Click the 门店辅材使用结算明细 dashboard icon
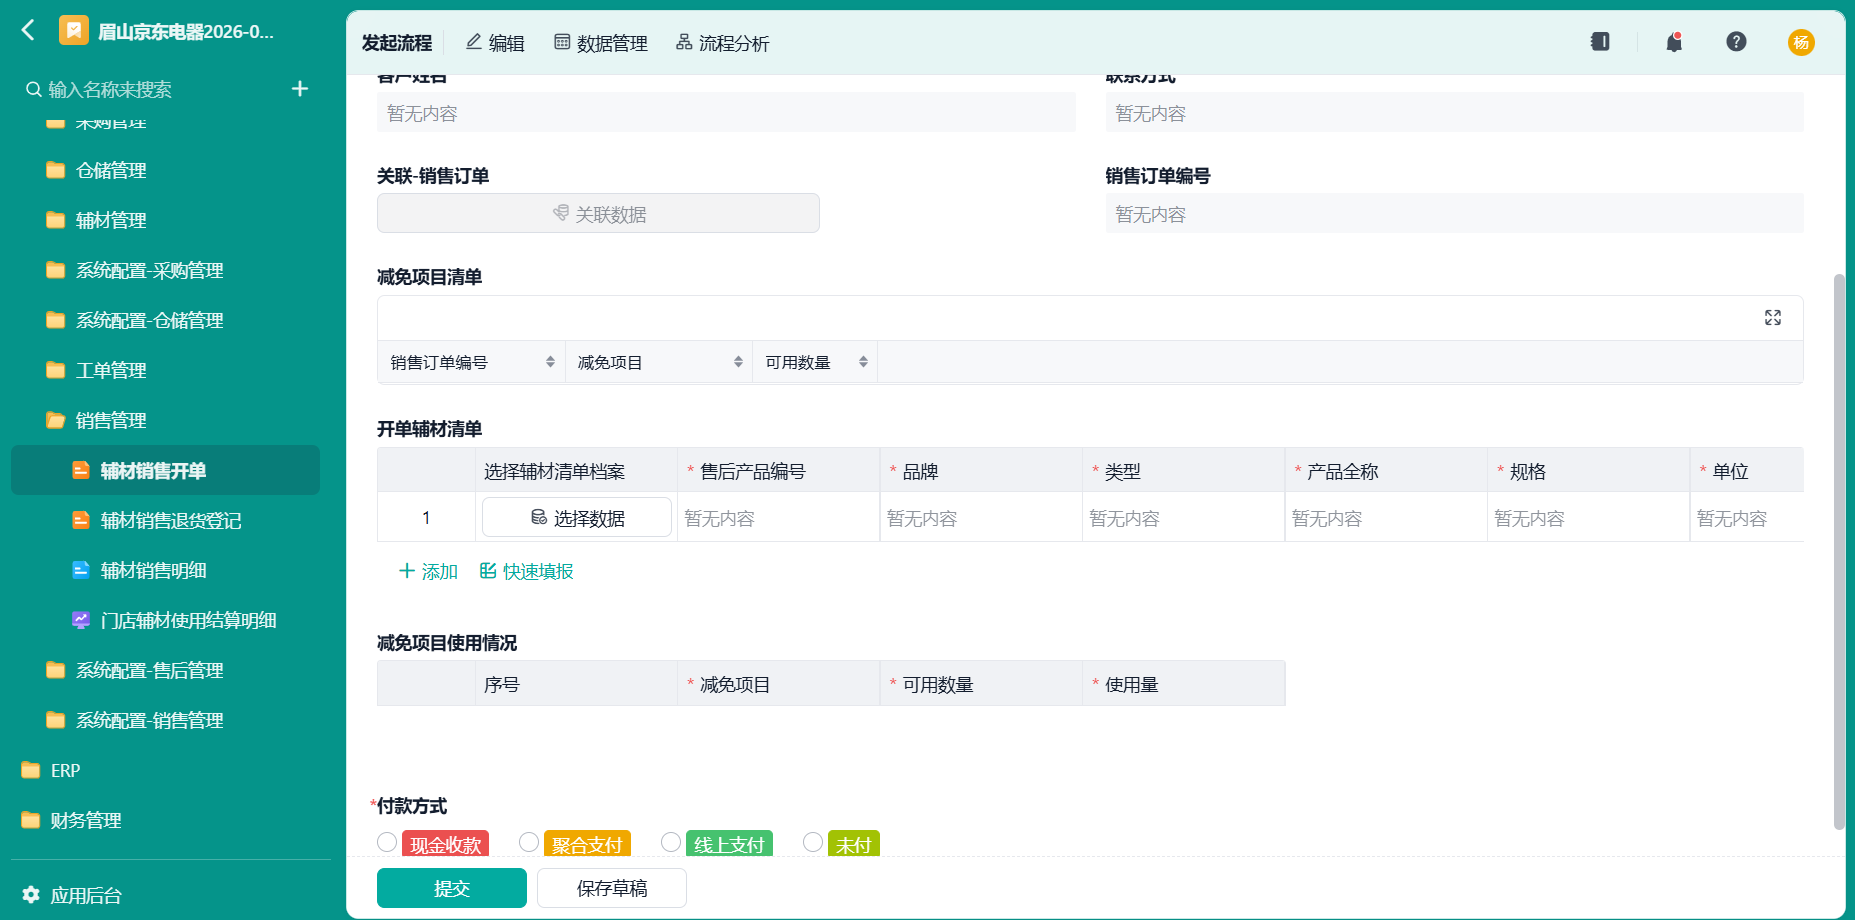Viewport: 1855px width, 920px height. 81,620
